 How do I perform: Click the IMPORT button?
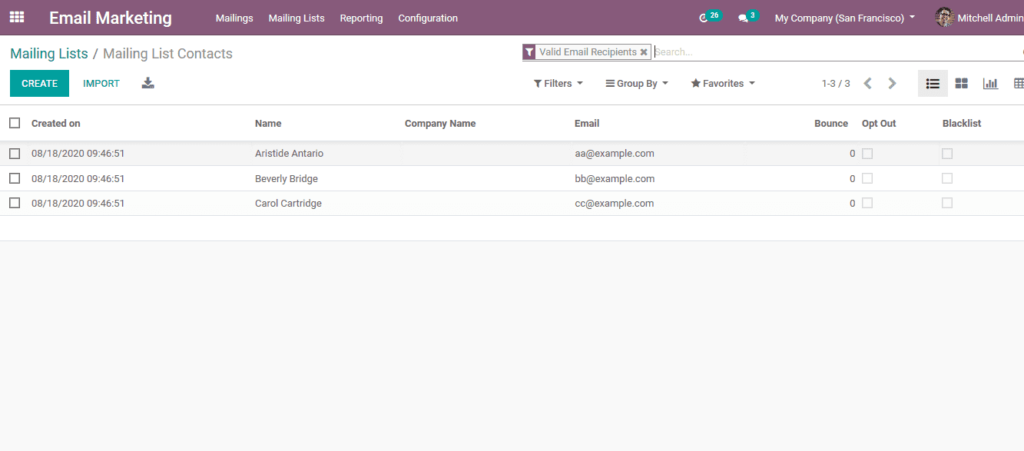click(101, 84)
